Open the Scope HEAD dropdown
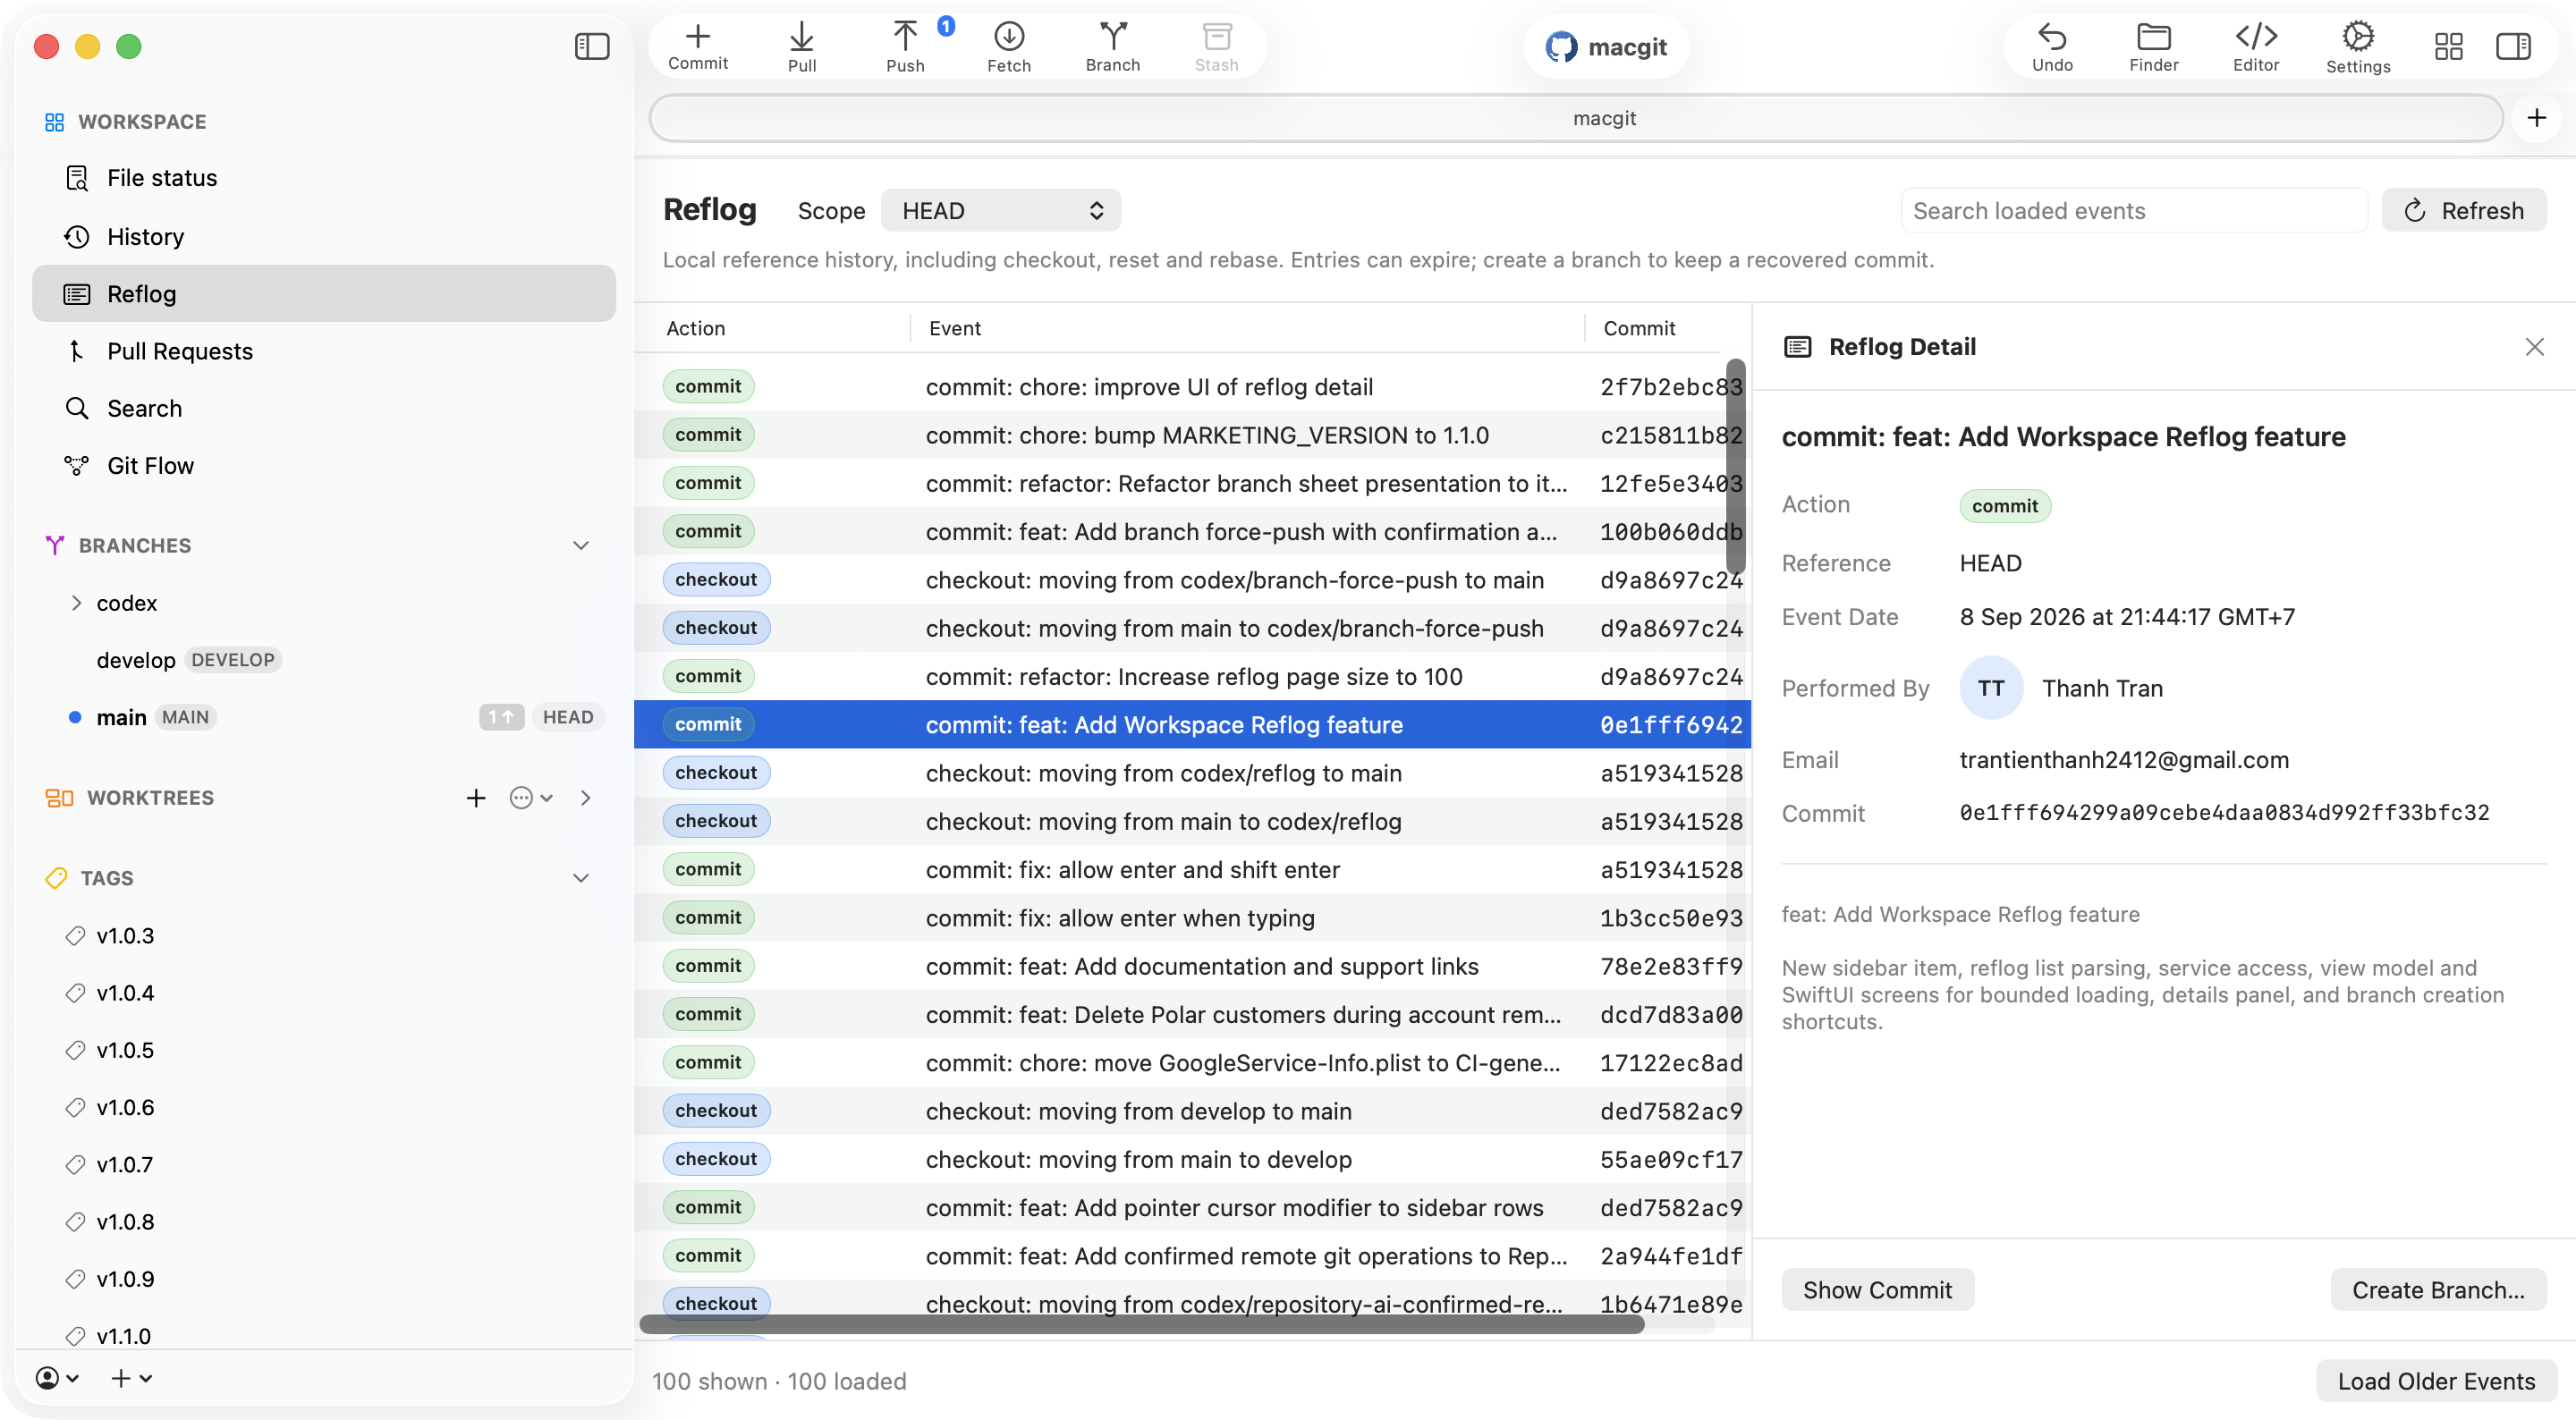The image size is (2576, 1420). pyautogui.click(x=1000, y=211)
